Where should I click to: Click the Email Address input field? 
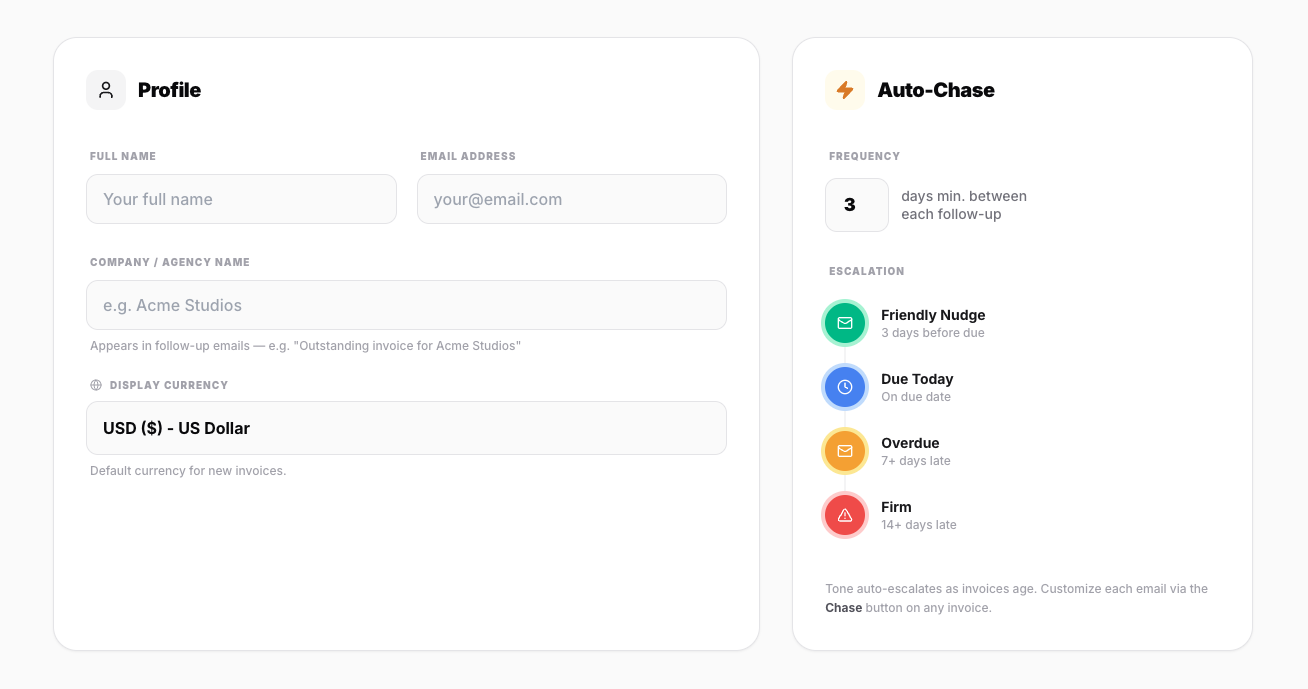tap(571, 199)
